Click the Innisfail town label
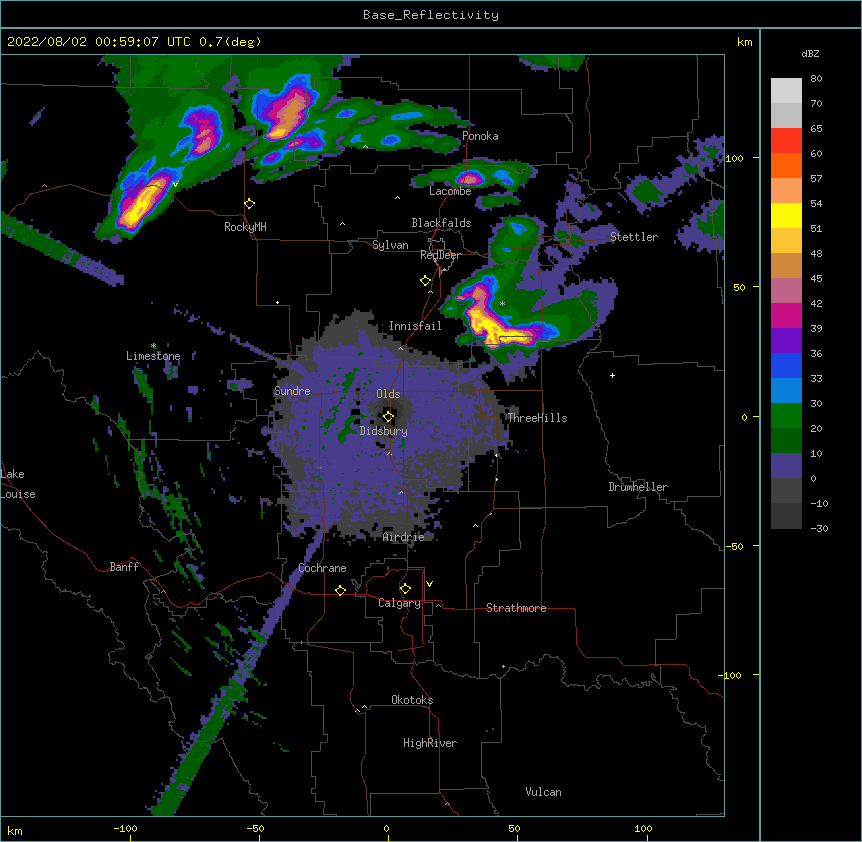 point(415,326)
